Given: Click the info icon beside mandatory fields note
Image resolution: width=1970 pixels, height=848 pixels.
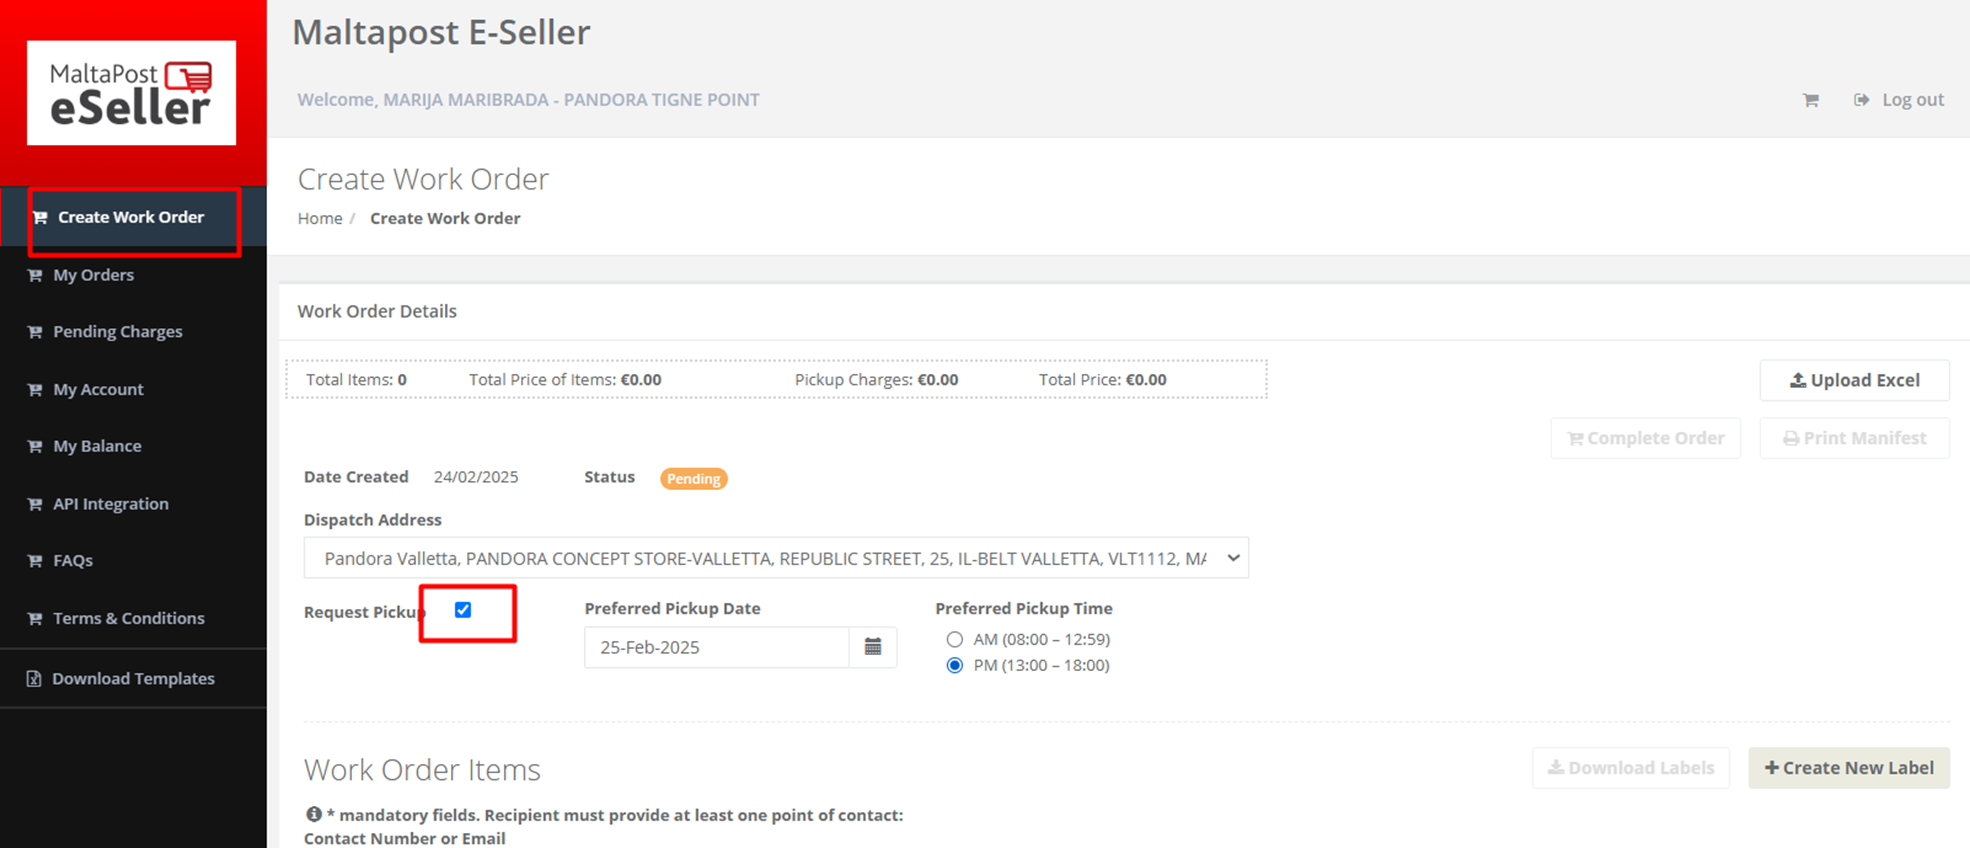Looking at the screenshot, I should 313,814.
